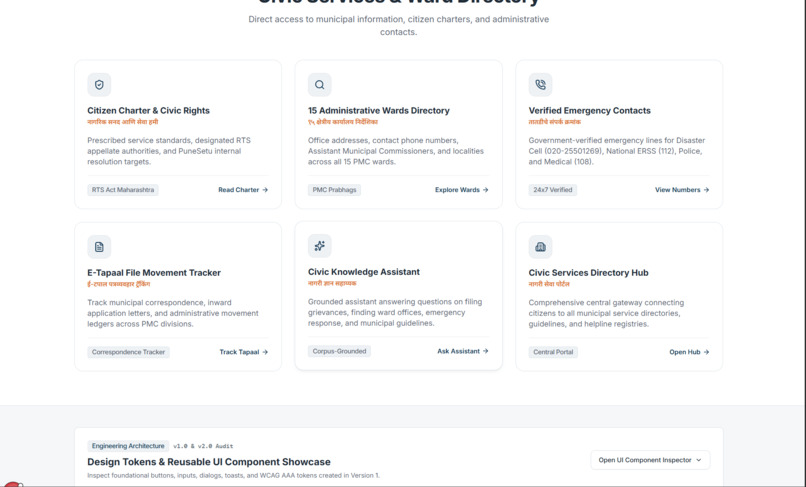The width and height of the screenshot is (806, 487).
Task: Click the document icon on E-Tapaal card
Action: click(99, 247)
